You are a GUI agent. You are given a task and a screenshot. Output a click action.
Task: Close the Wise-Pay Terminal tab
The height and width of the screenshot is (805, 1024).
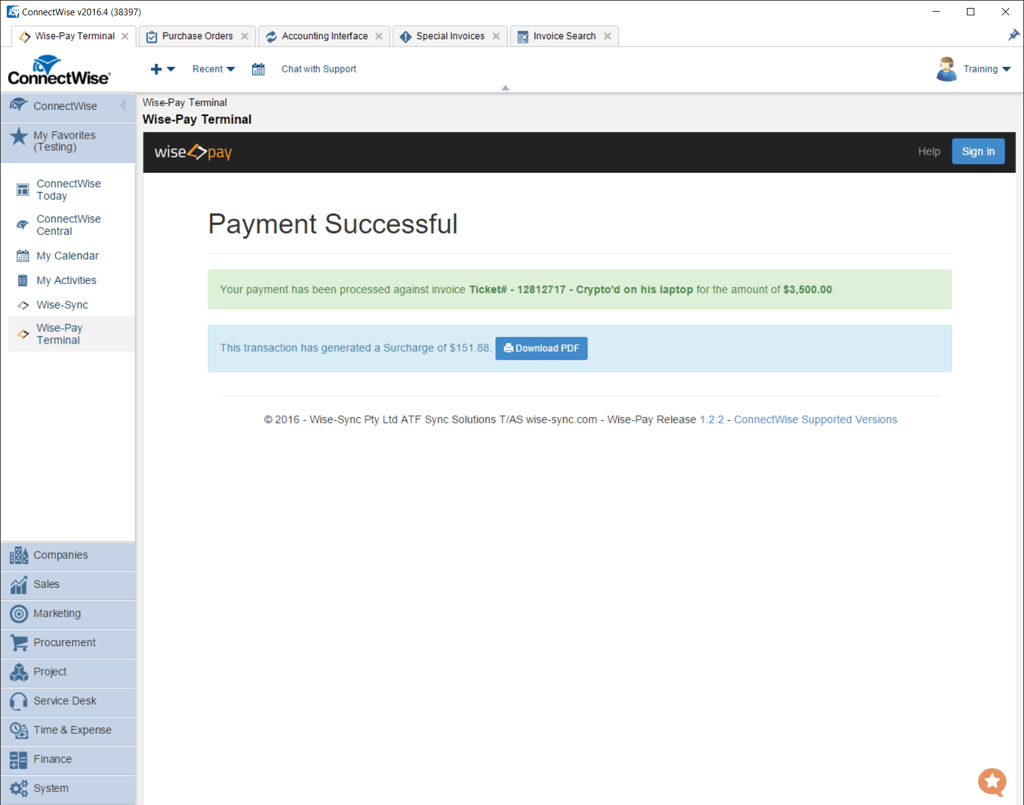125,37
